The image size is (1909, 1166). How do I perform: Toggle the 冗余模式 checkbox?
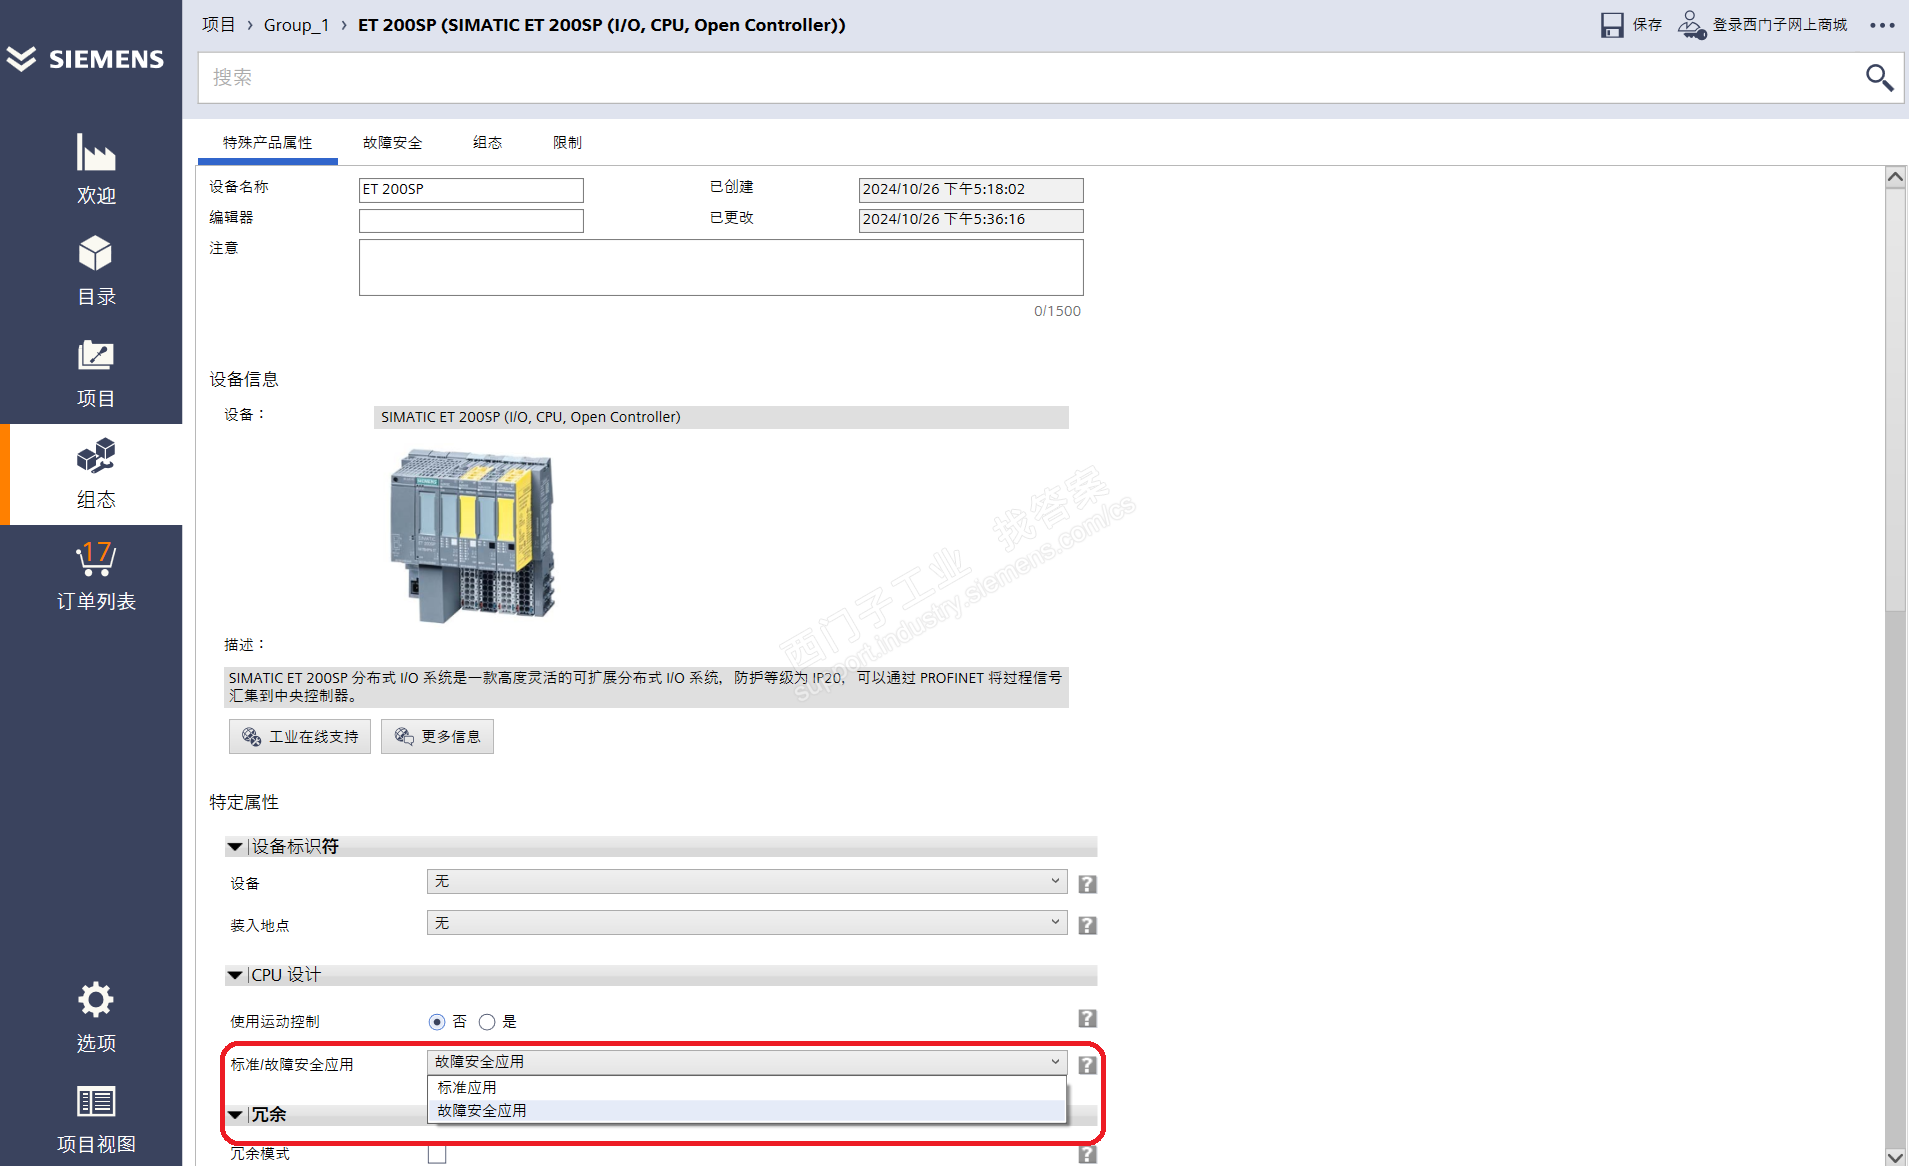tap(437, 1154)
